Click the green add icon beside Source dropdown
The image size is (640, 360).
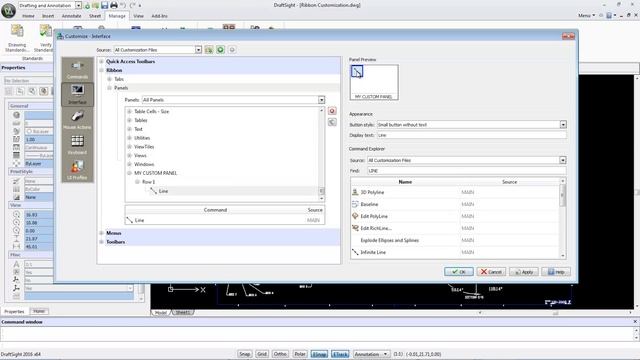pyautogui.click(x=220, y=50)
